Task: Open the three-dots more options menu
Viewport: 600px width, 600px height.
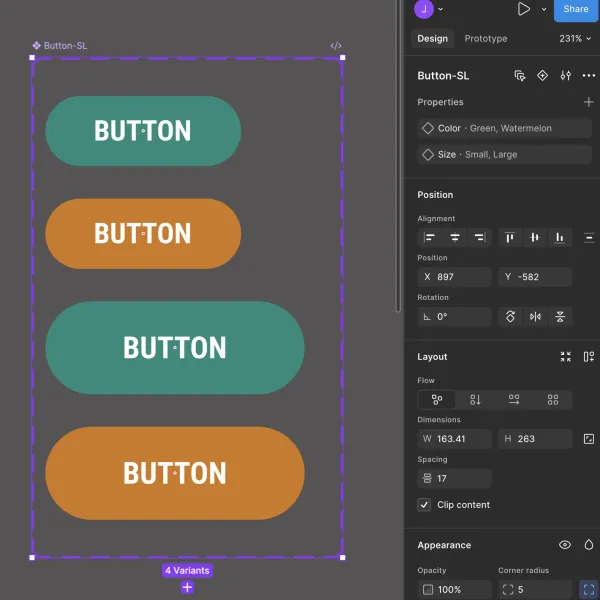Action: tap(589, 76)
